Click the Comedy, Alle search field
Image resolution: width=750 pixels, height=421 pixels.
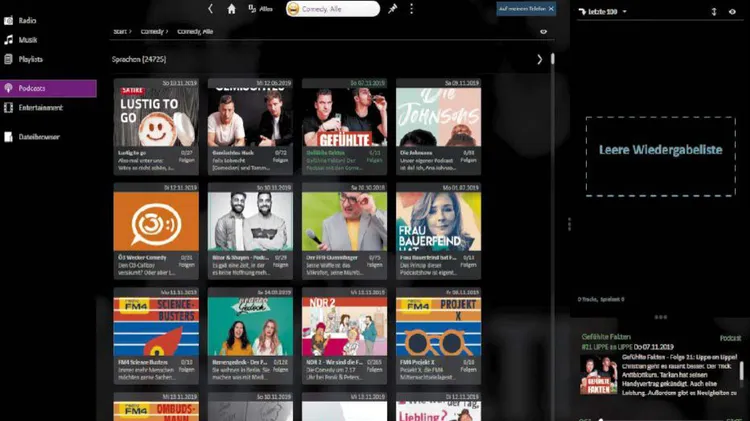(x=333, y=9)
